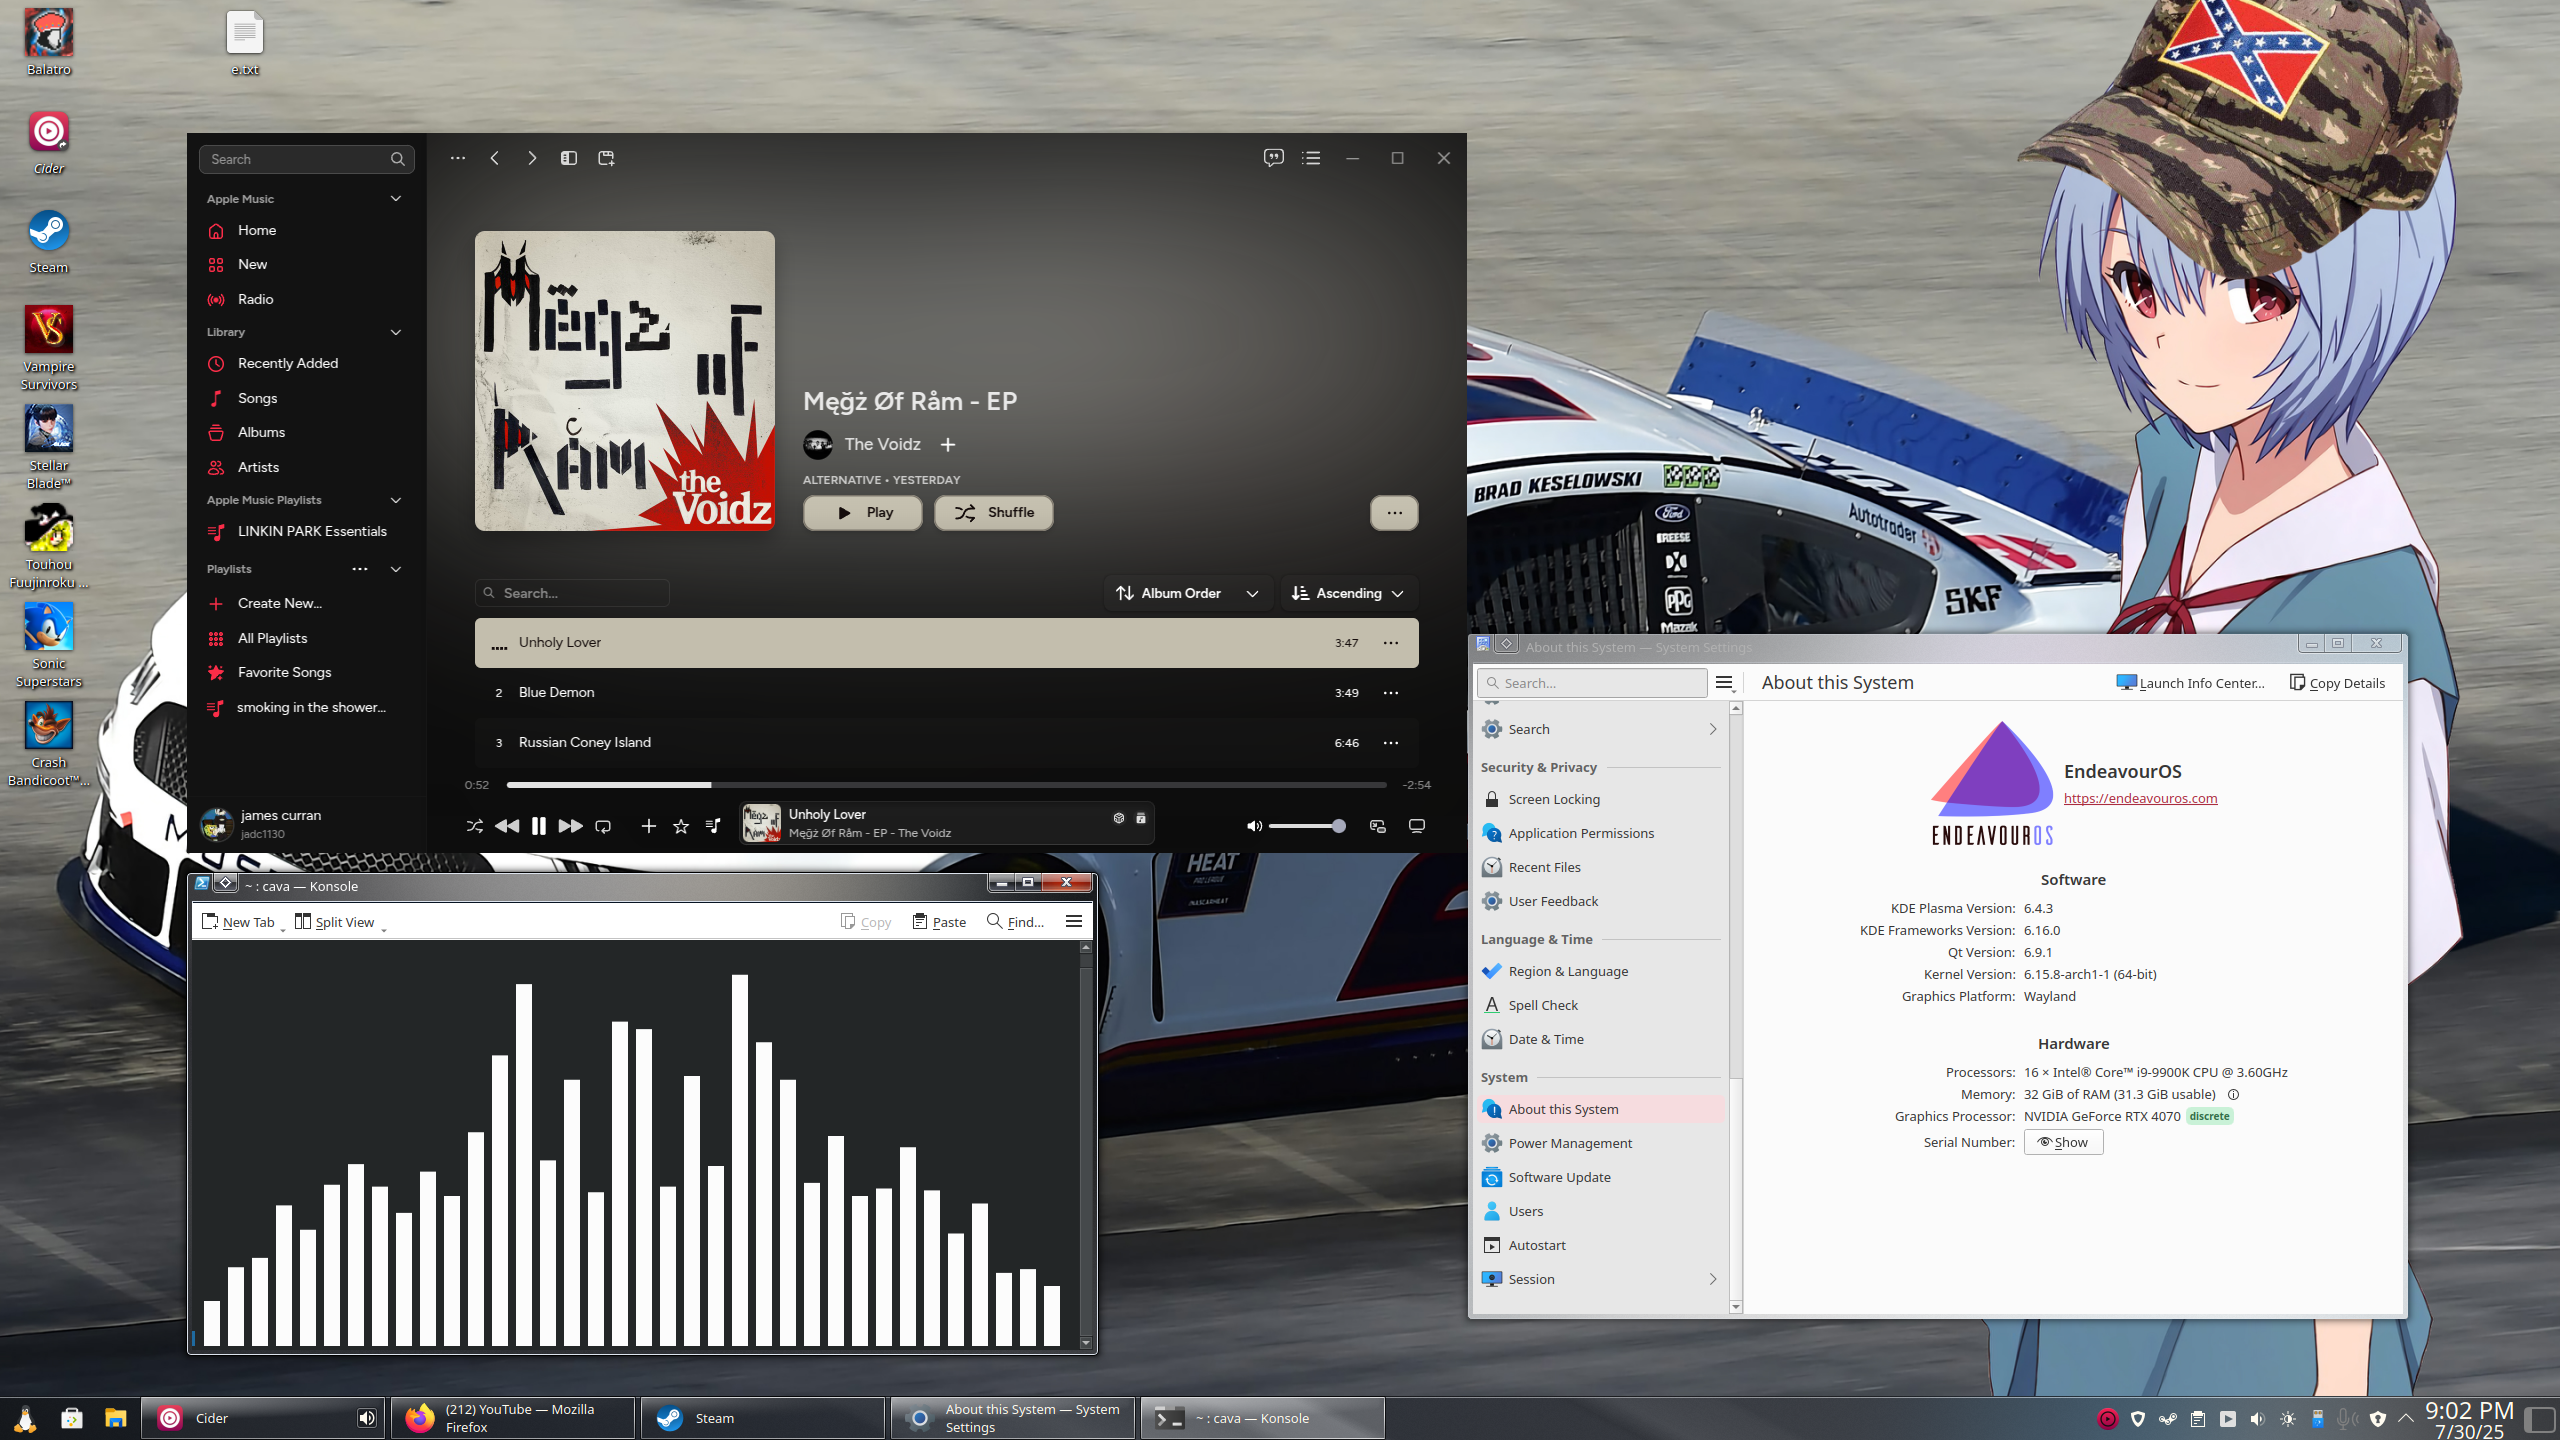Image resolution: width=2560 pixels, height=1440 pixels.
Task: Click the Cider volume slider
Action: click(1307, 826)
